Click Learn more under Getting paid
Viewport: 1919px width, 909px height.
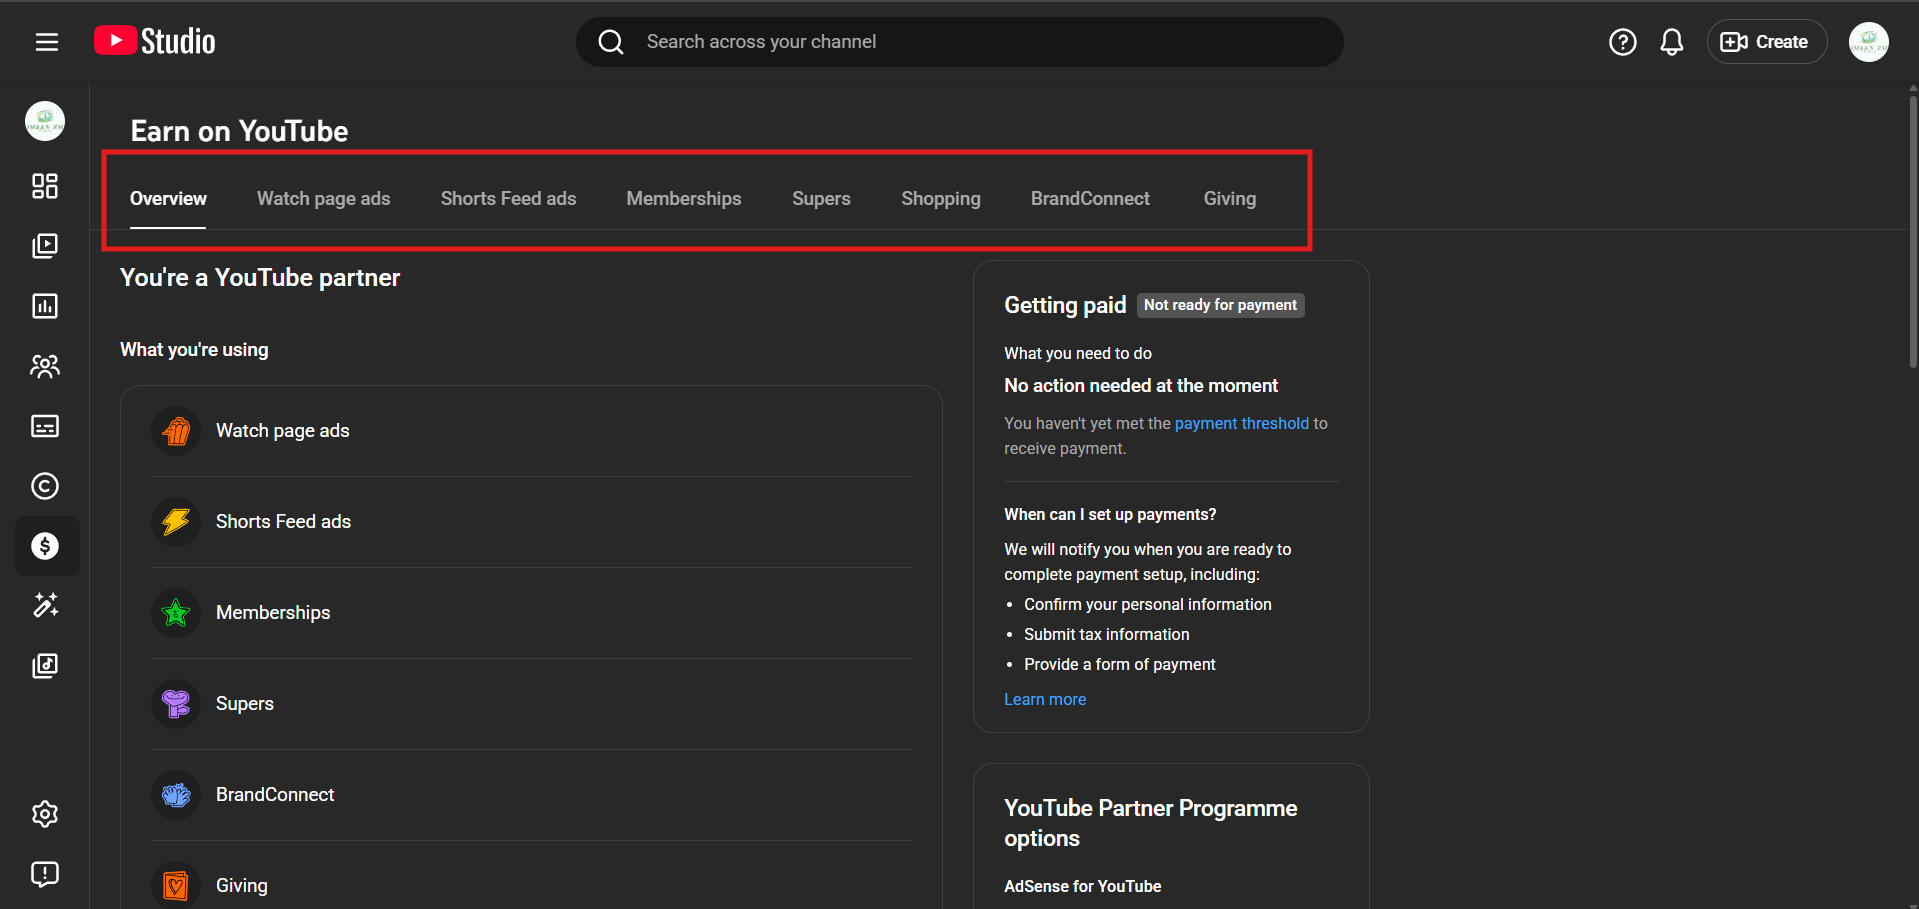(1044, 700)
